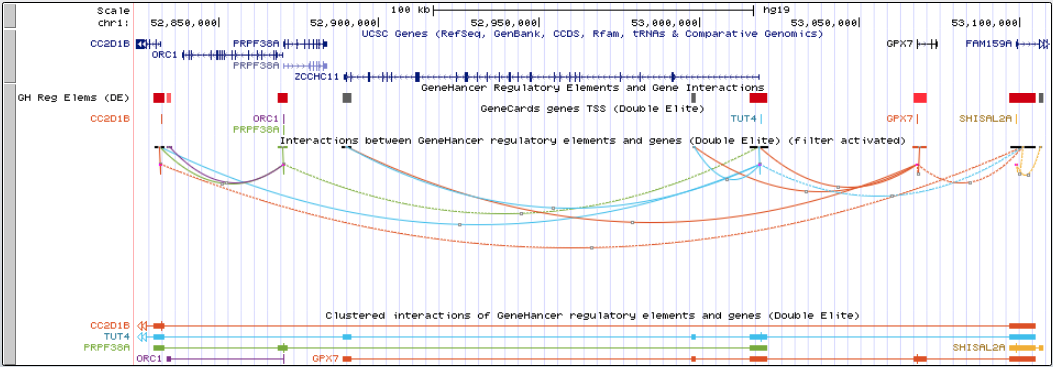1053x367 pixels.
Task: Click the grey side button of the Base Position track
Action: pos(9,16)
